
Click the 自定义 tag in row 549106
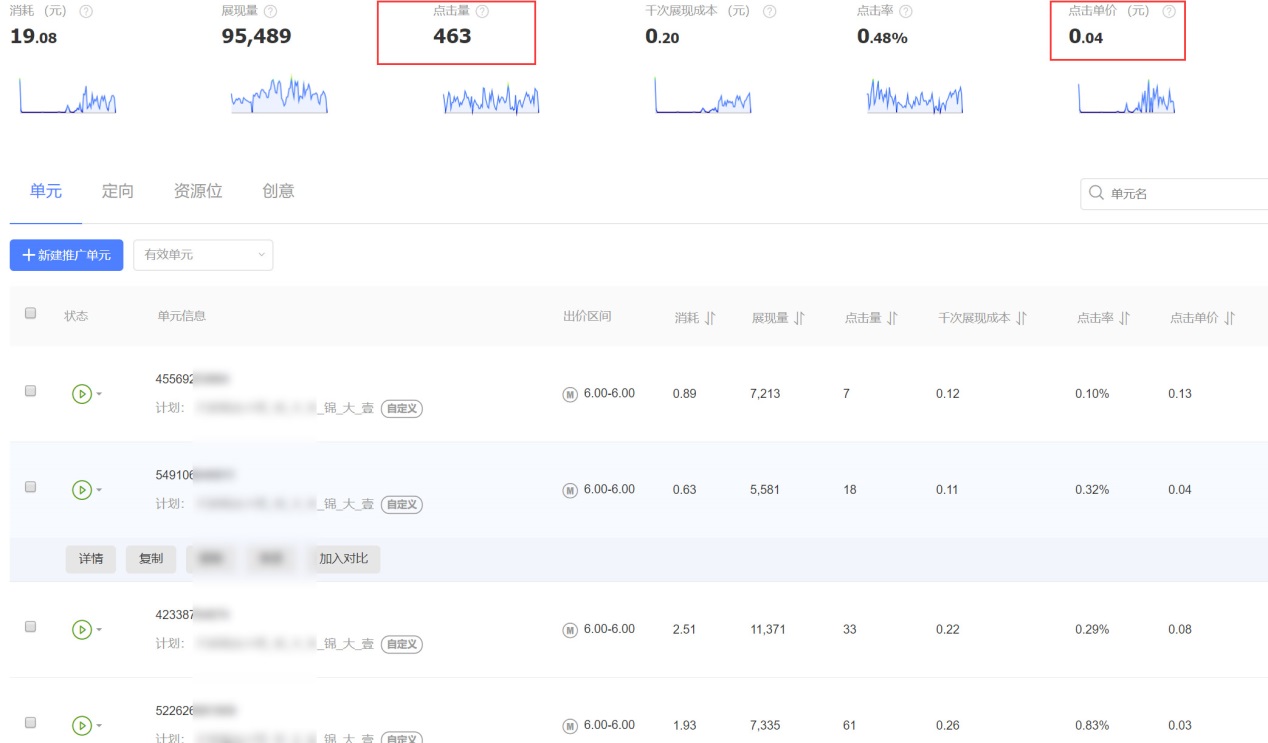(x=402, y=505)
